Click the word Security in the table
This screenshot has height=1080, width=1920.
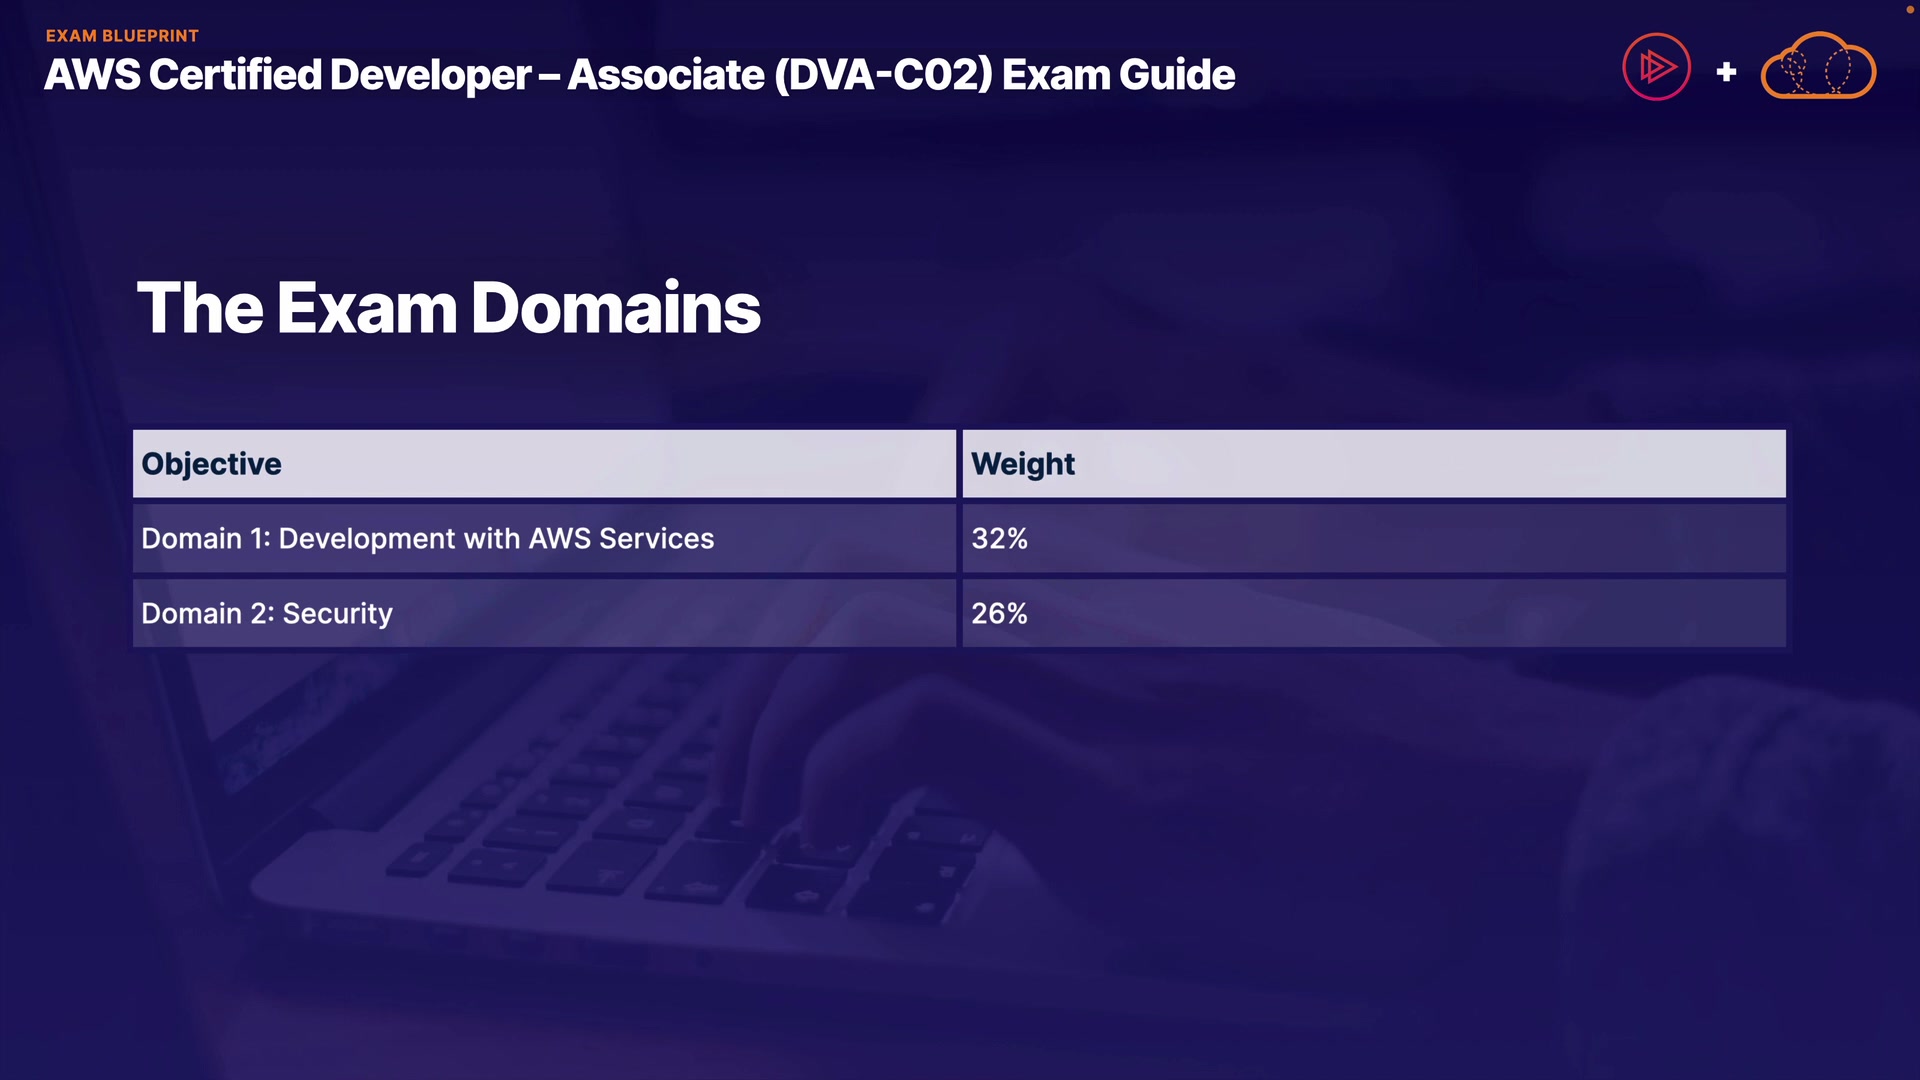[x=337, y=614]
